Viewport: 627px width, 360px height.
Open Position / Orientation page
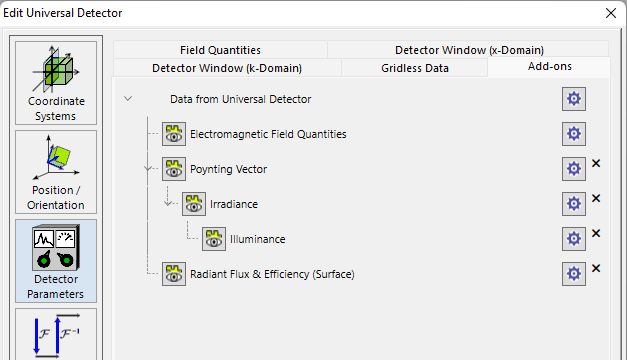(x=56, y=172)
